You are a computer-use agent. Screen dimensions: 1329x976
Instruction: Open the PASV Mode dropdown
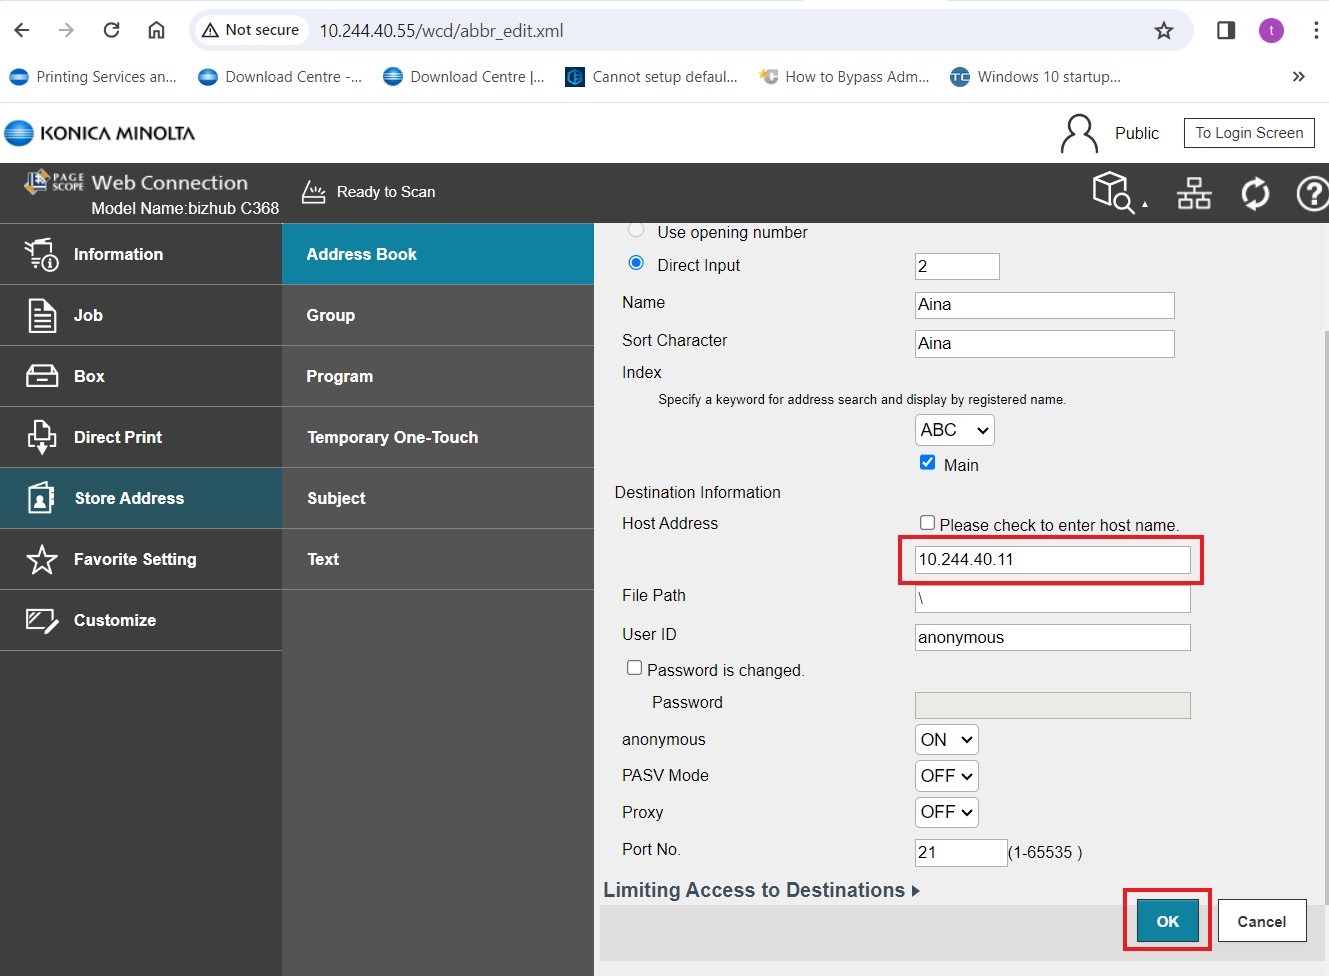tap(946, 776)
